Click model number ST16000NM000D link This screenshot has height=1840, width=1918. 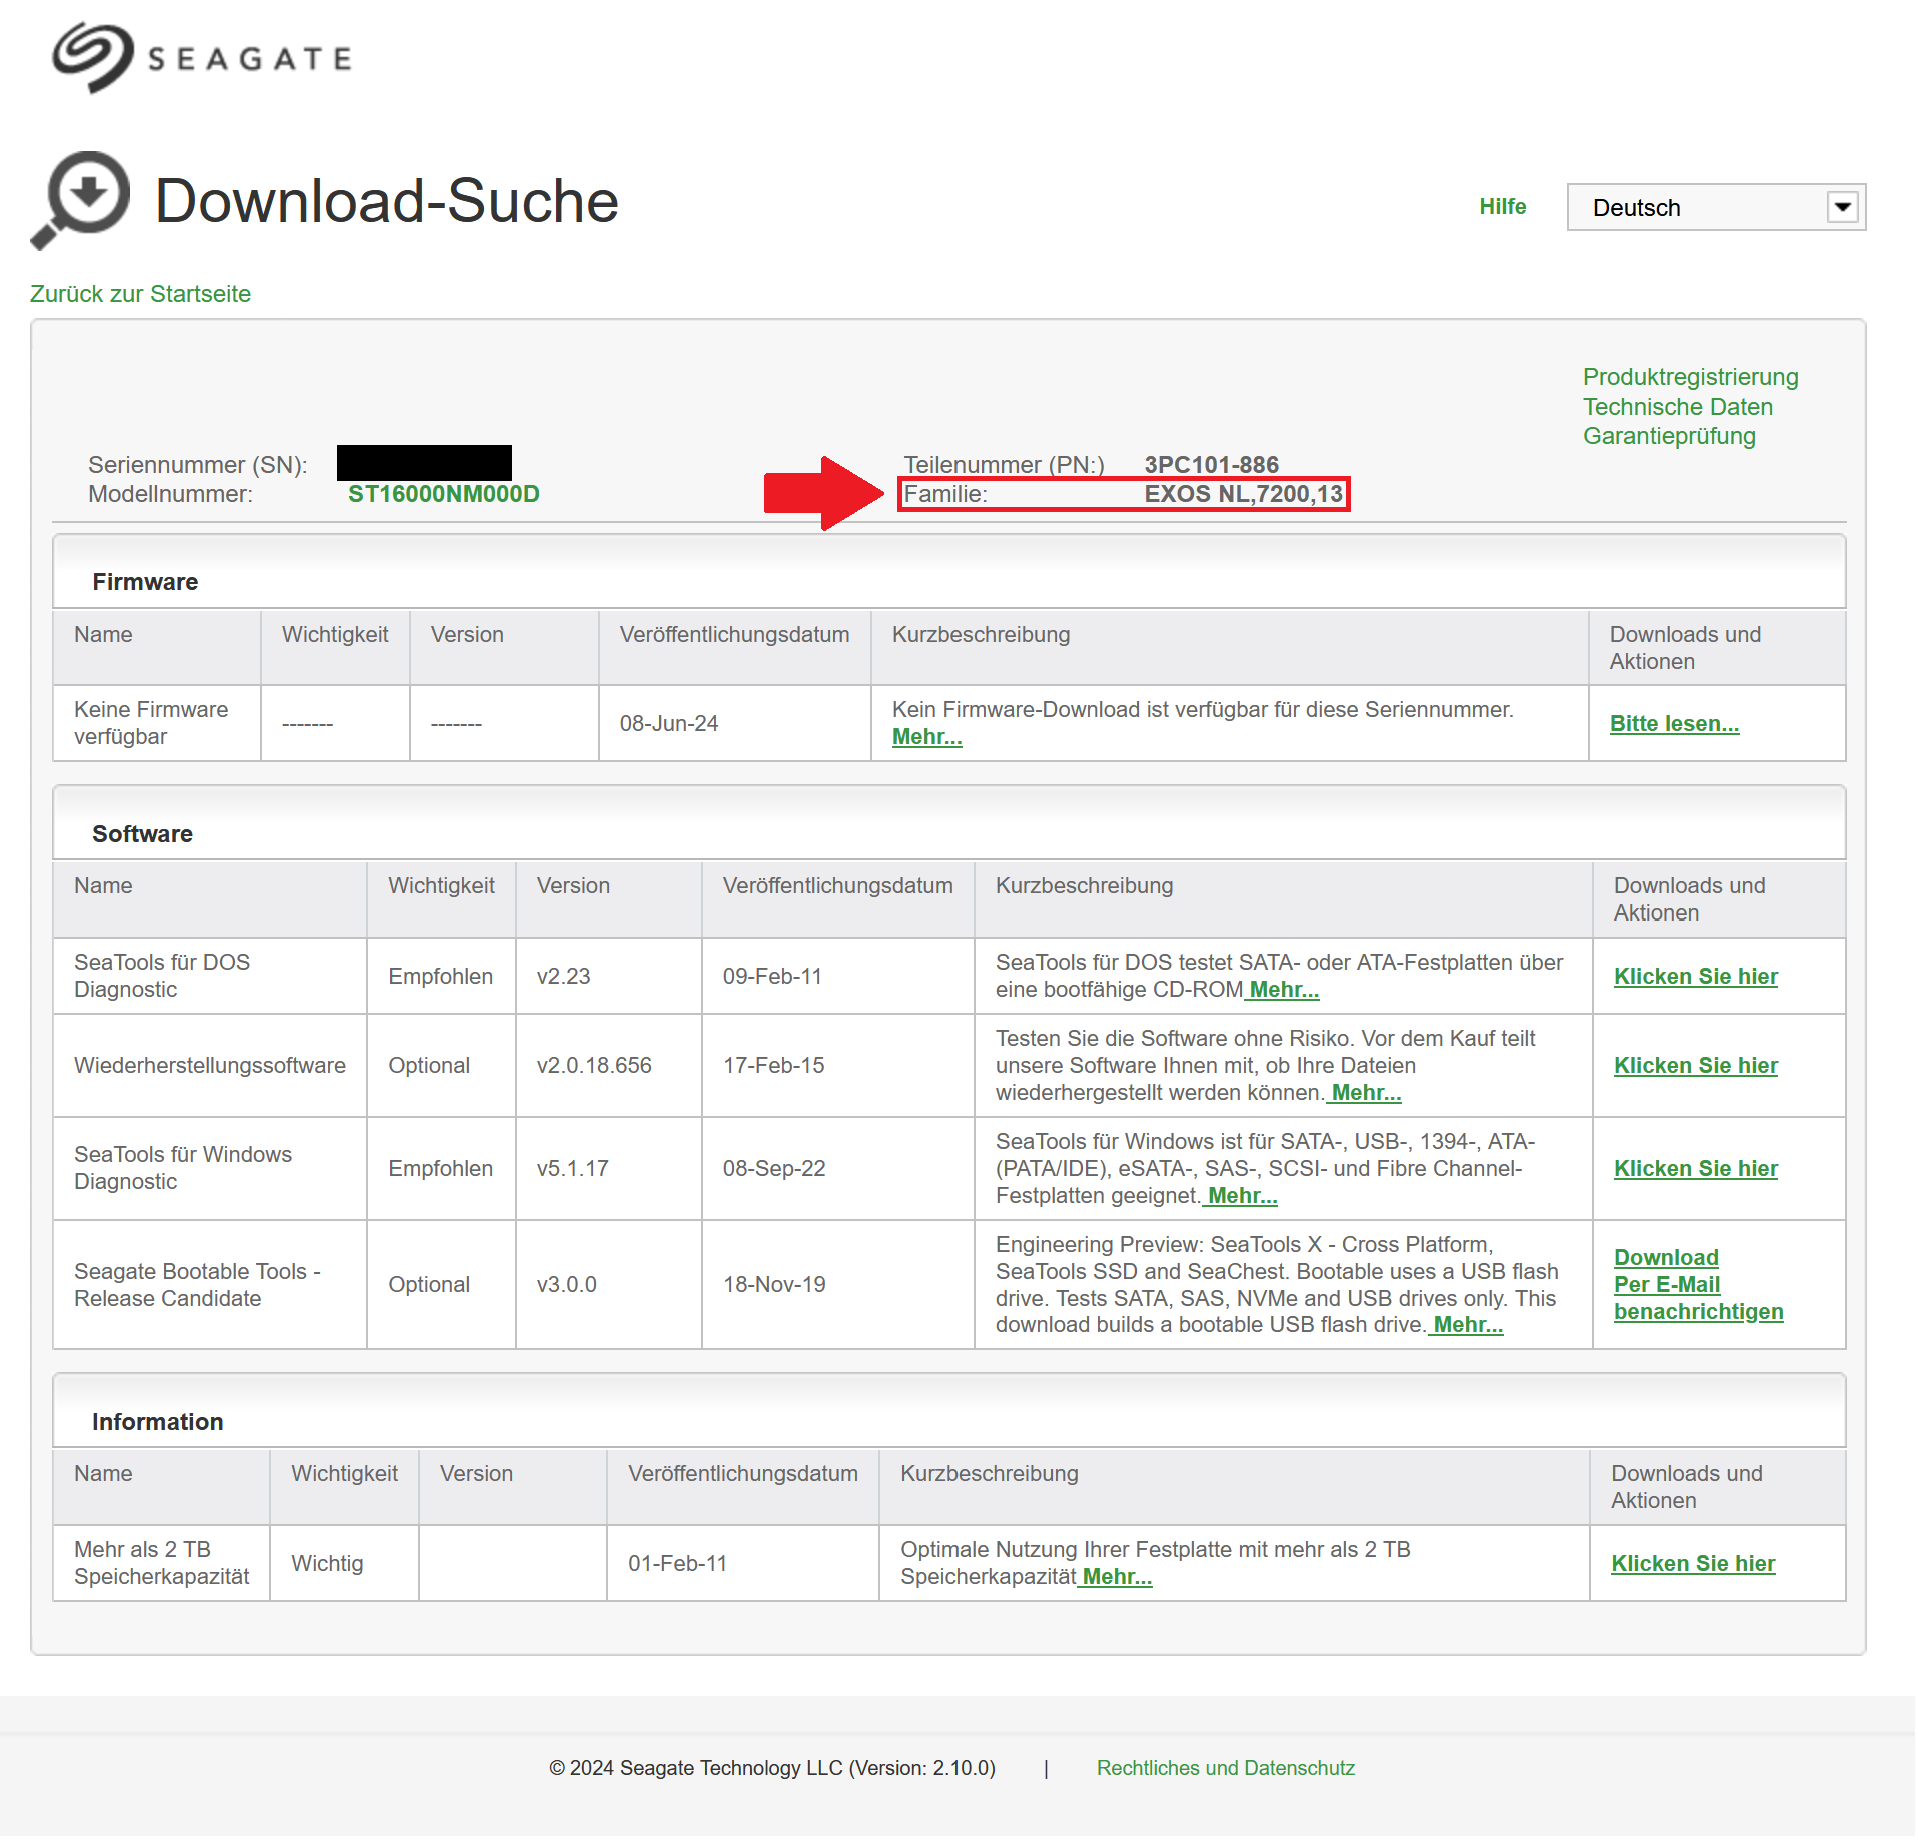click(x=443, y=494)
